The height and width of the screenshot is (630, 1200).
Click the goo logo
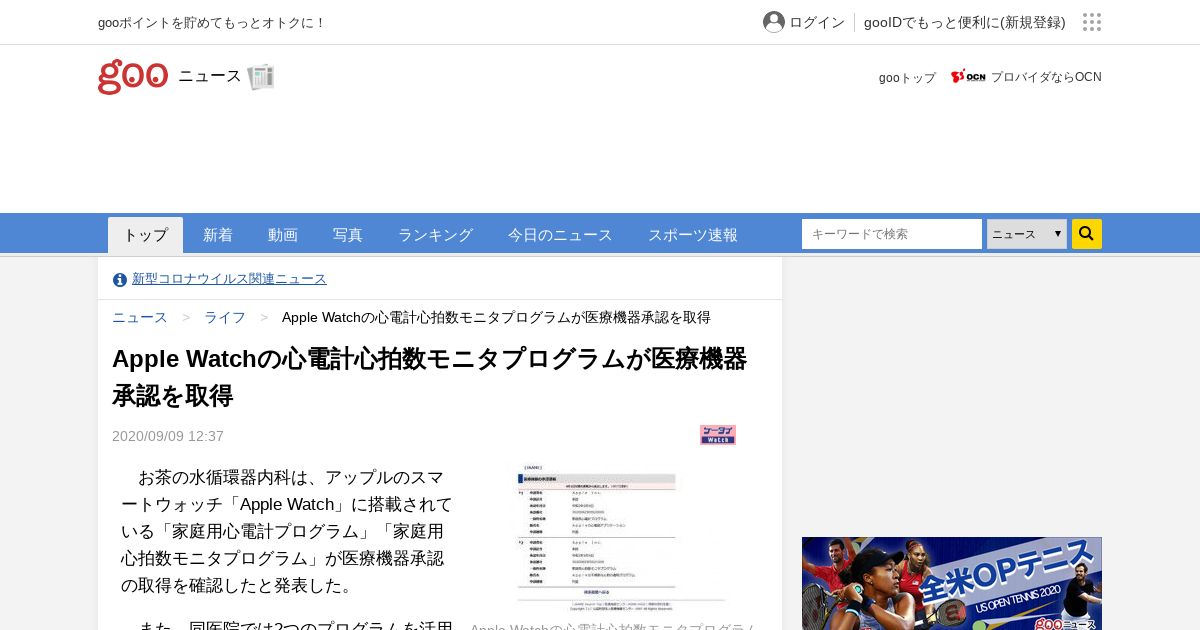133,77
